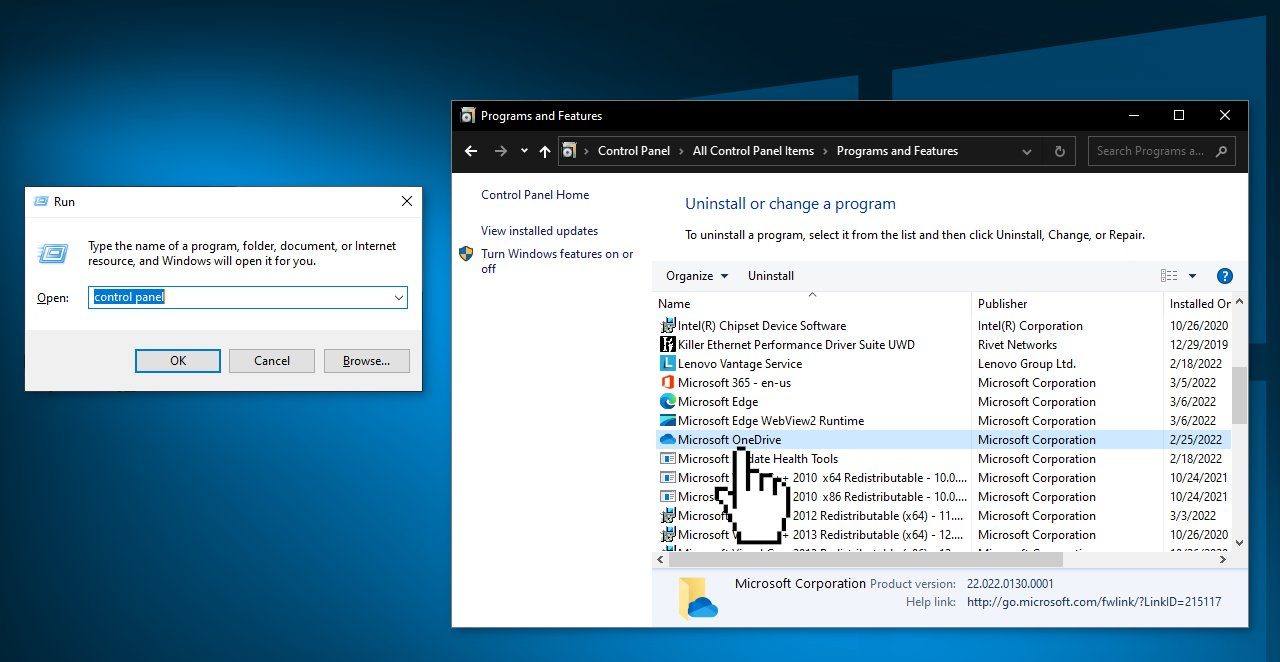This screenshot has width=1280, height=662.
Task: Open the Organize menu
Action: click(697, 276)
